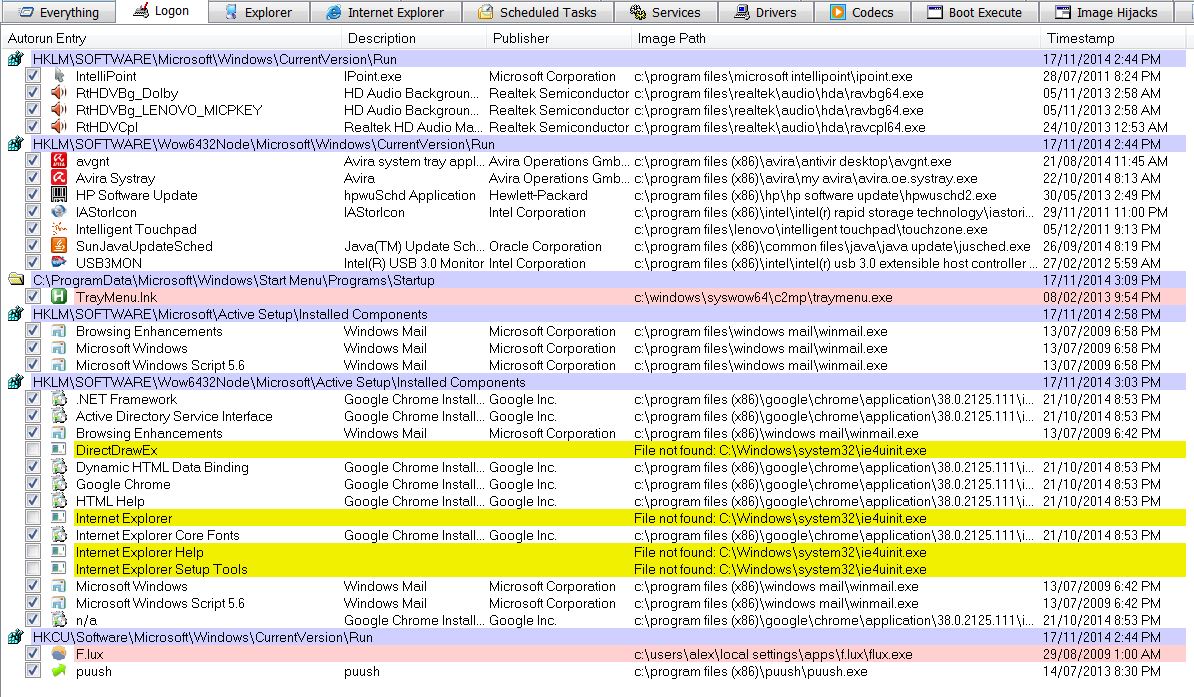Screen dimensions: 1194x697
Task: Toggle the USB3MON entry checkbox
Action: click(x=33, y=263)
